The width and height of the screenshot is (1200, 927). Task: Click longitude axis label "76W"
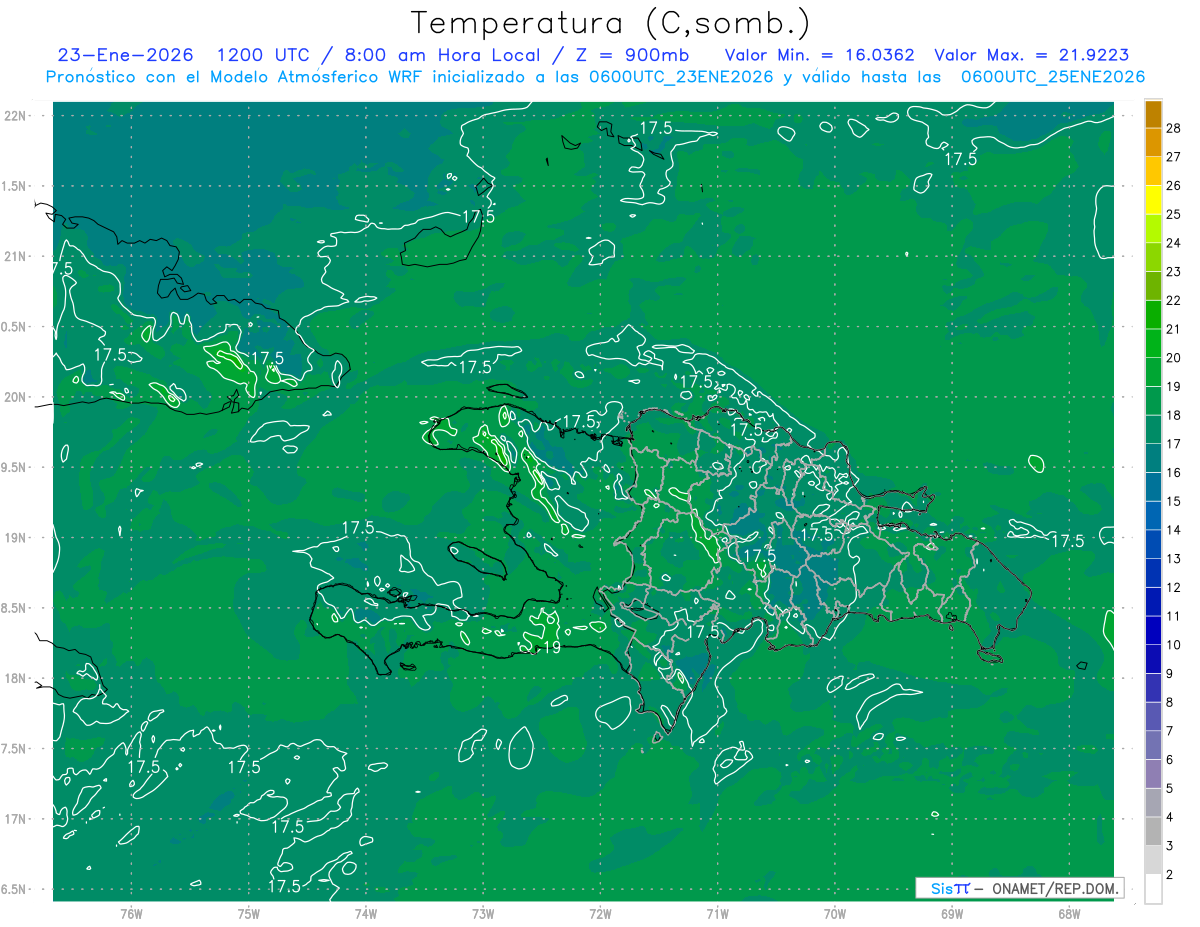pos(131,913)
